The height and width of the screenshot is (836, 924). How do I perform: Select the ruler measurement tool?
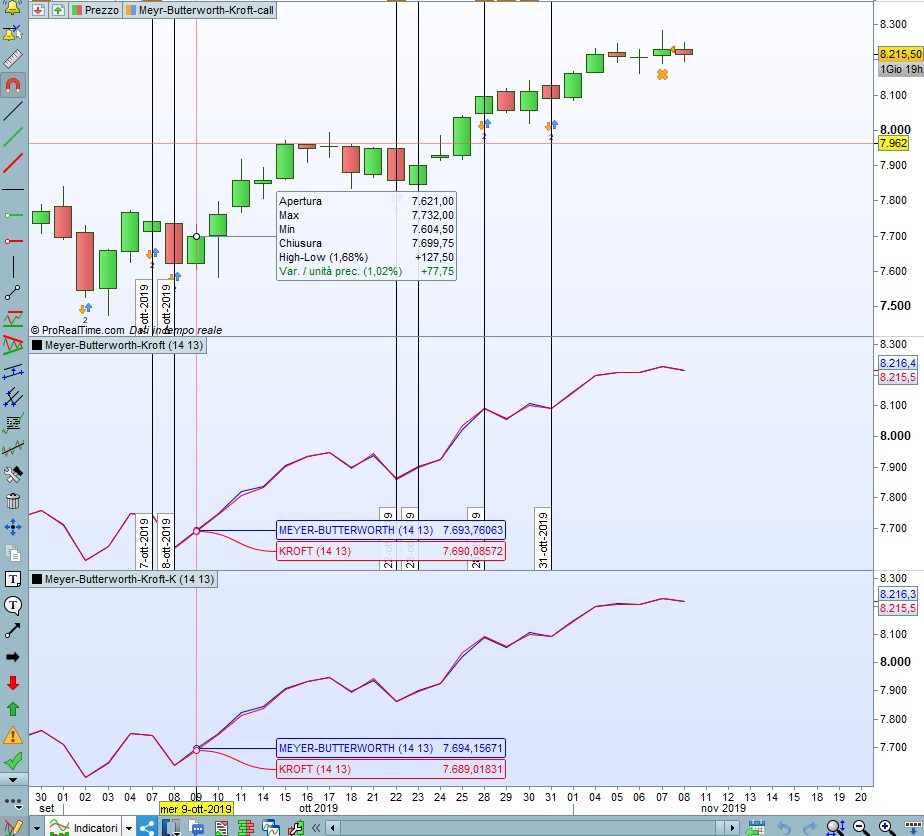[x=12, y=58]
